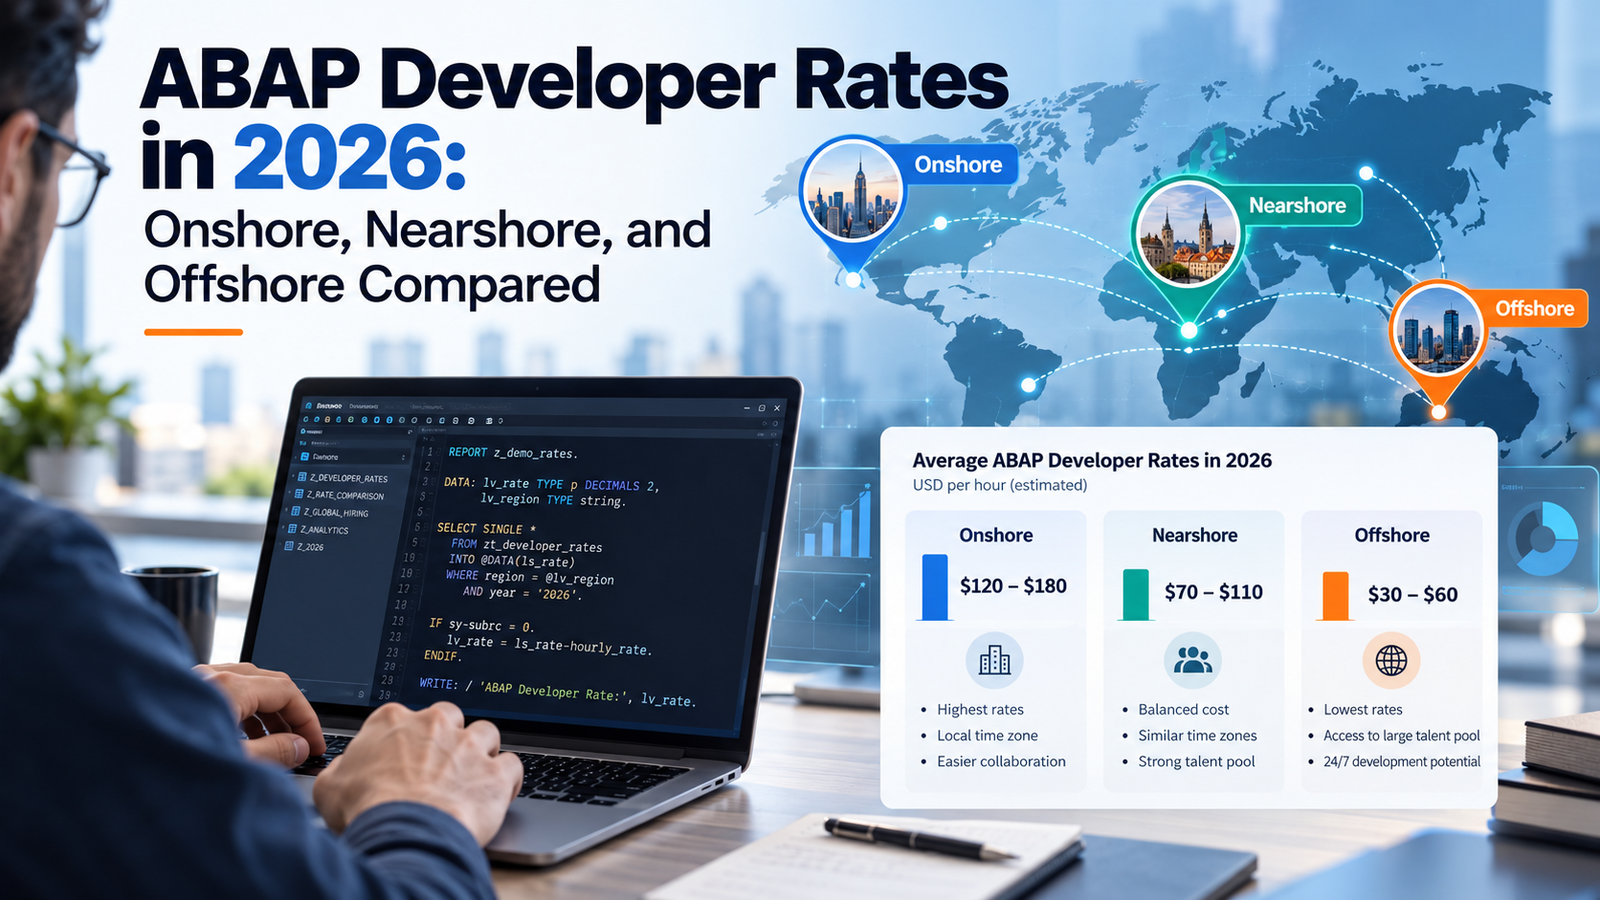Viewport: 1600px width, 900px height.
Task: Click 'USD per hour (estimated)' subtitle
Action: pyautogui.click(x=999, y=485)
